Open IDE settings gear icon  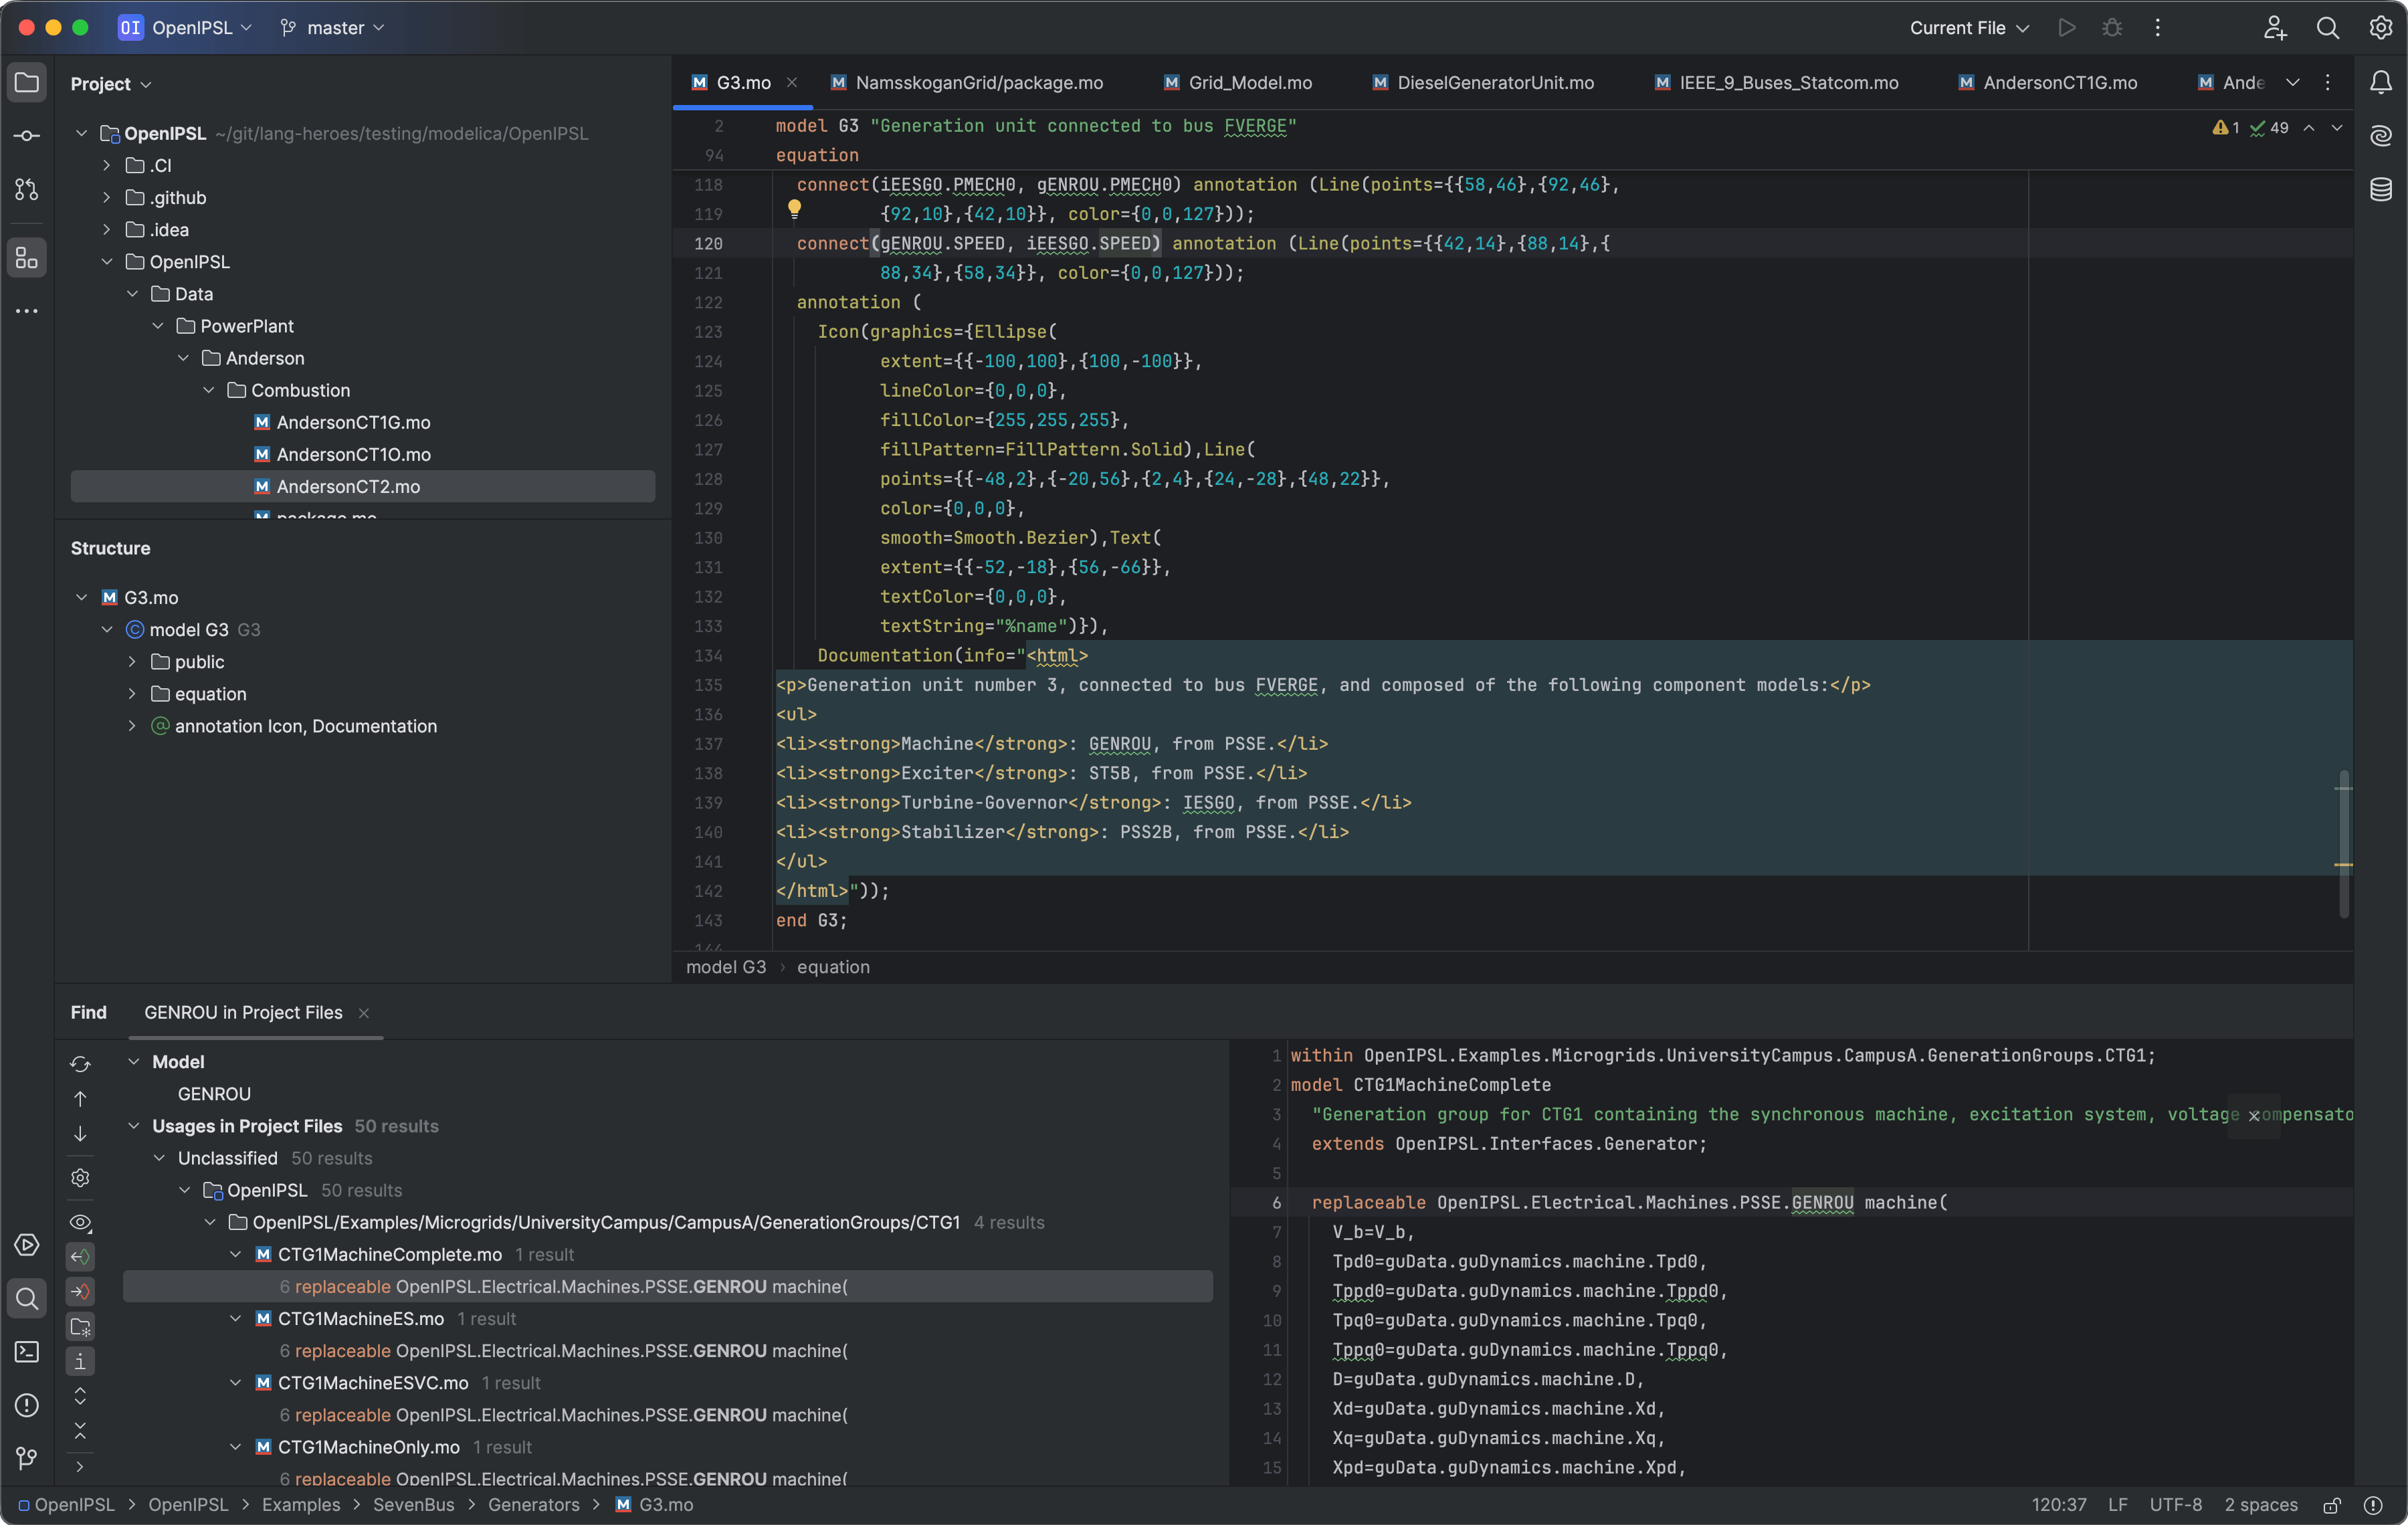point(2381,28)
